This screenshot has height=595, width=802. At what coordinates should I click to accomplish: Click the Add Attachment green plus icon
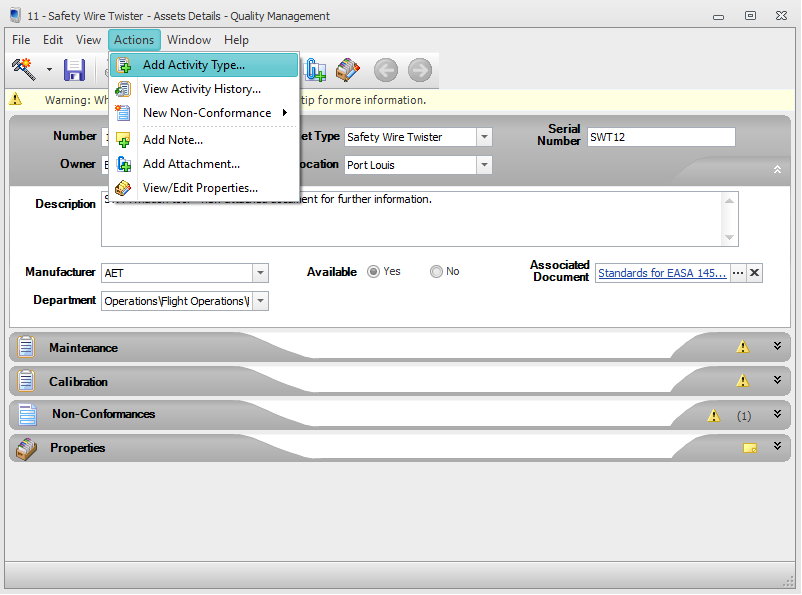point(124,164)
